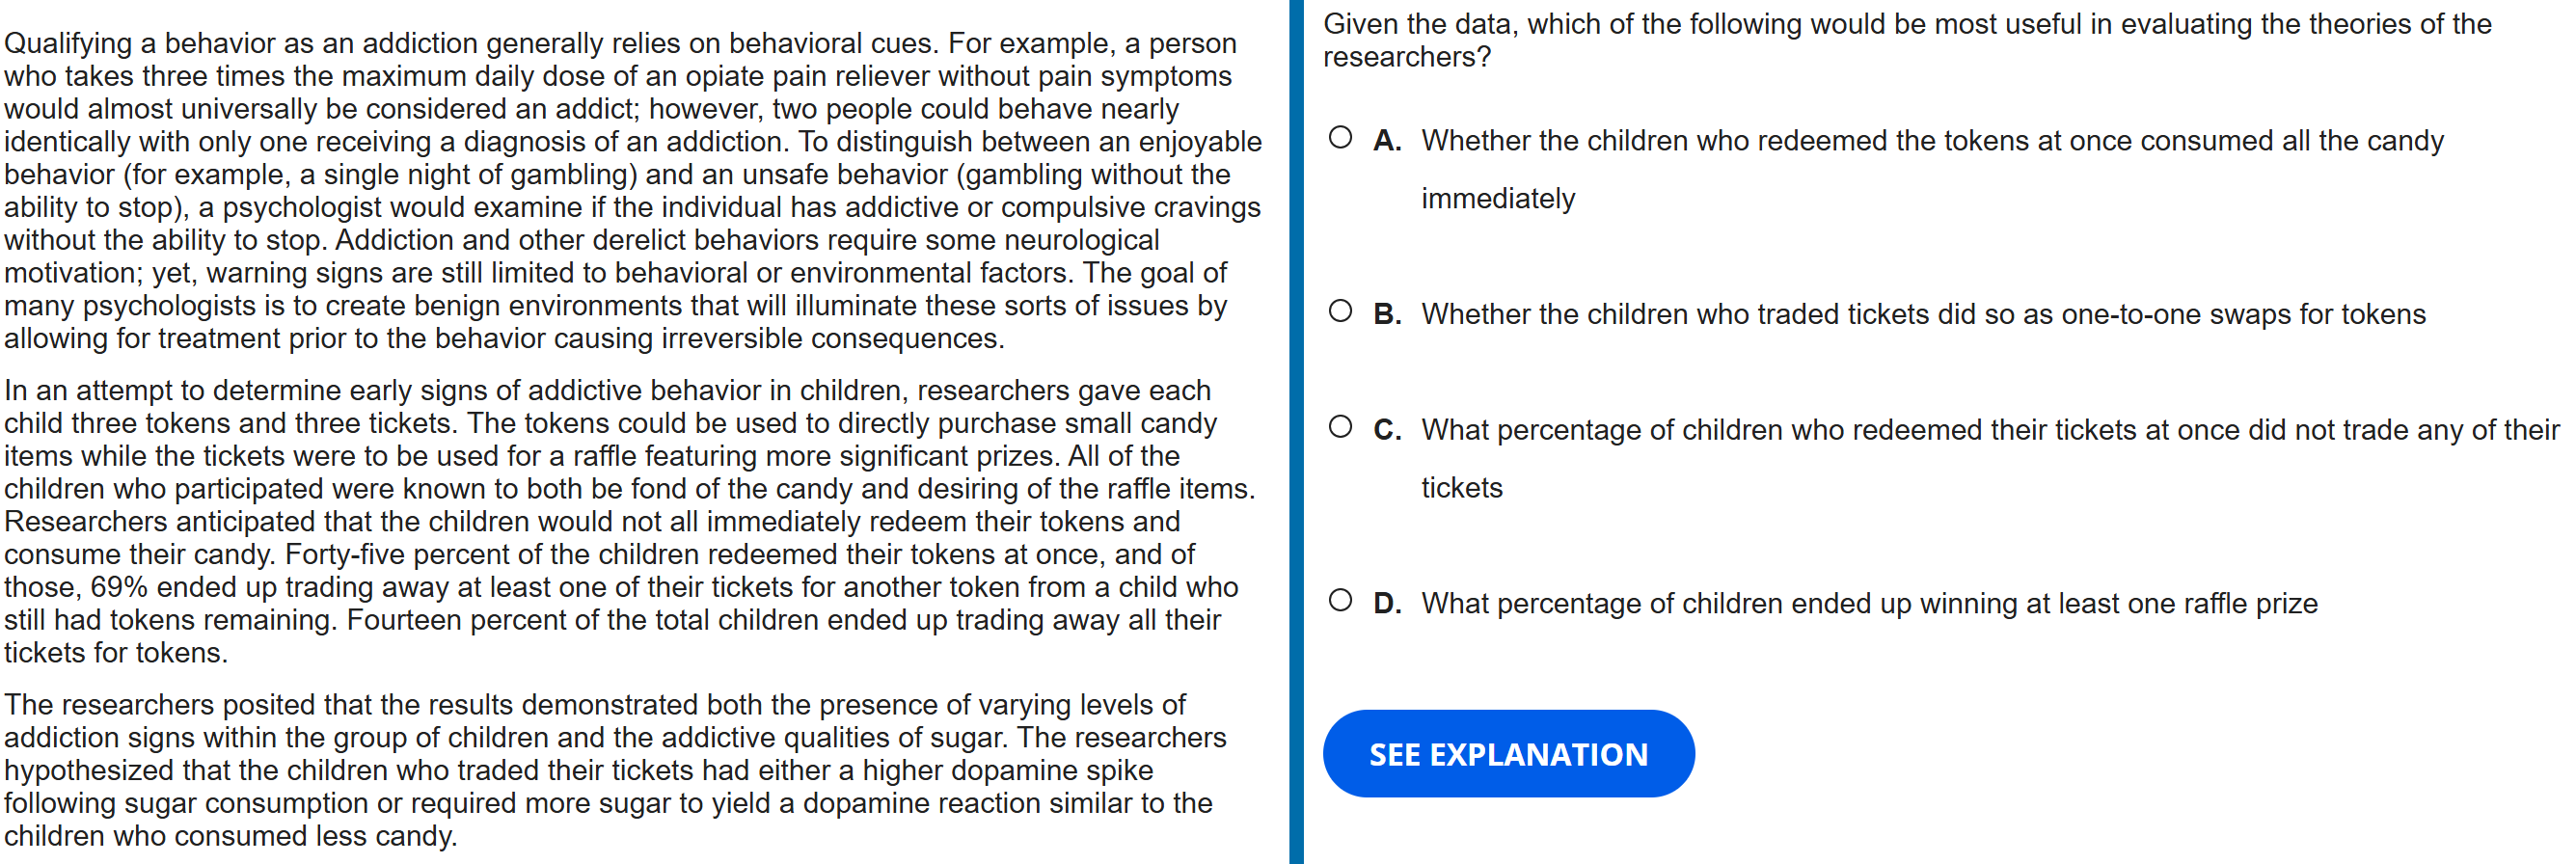Click the paragraph beginning "In an attempt"
This screenshot has width=2576, height=864.
pos(630,521)
